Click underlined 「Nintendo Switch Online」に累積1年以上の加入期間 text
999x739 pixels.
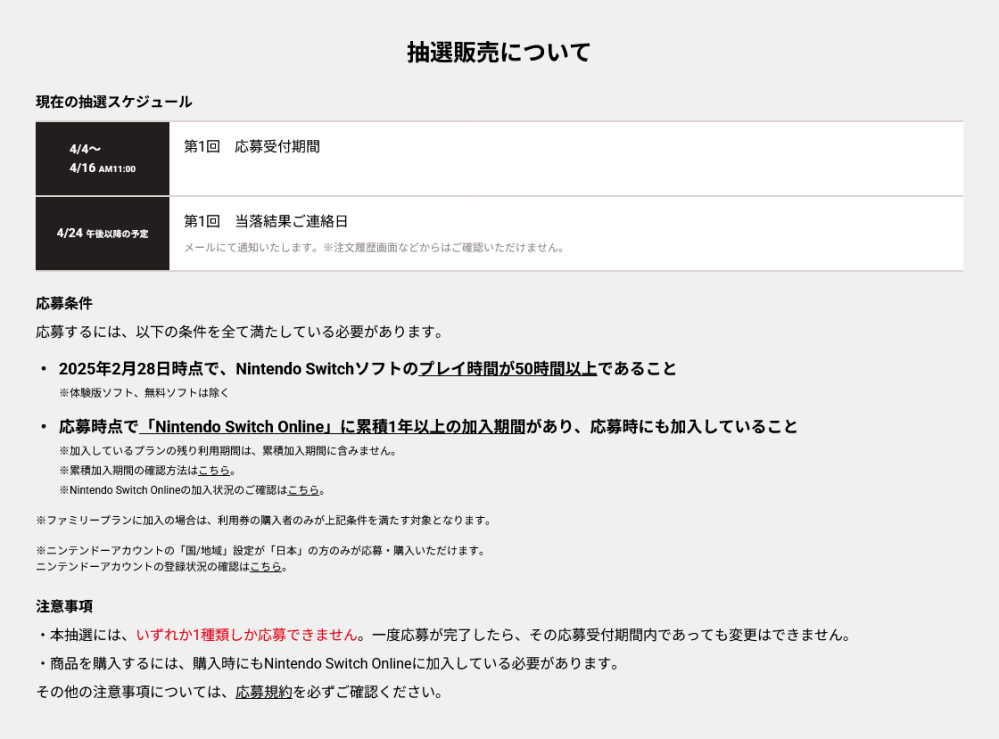tap(333, 427)
